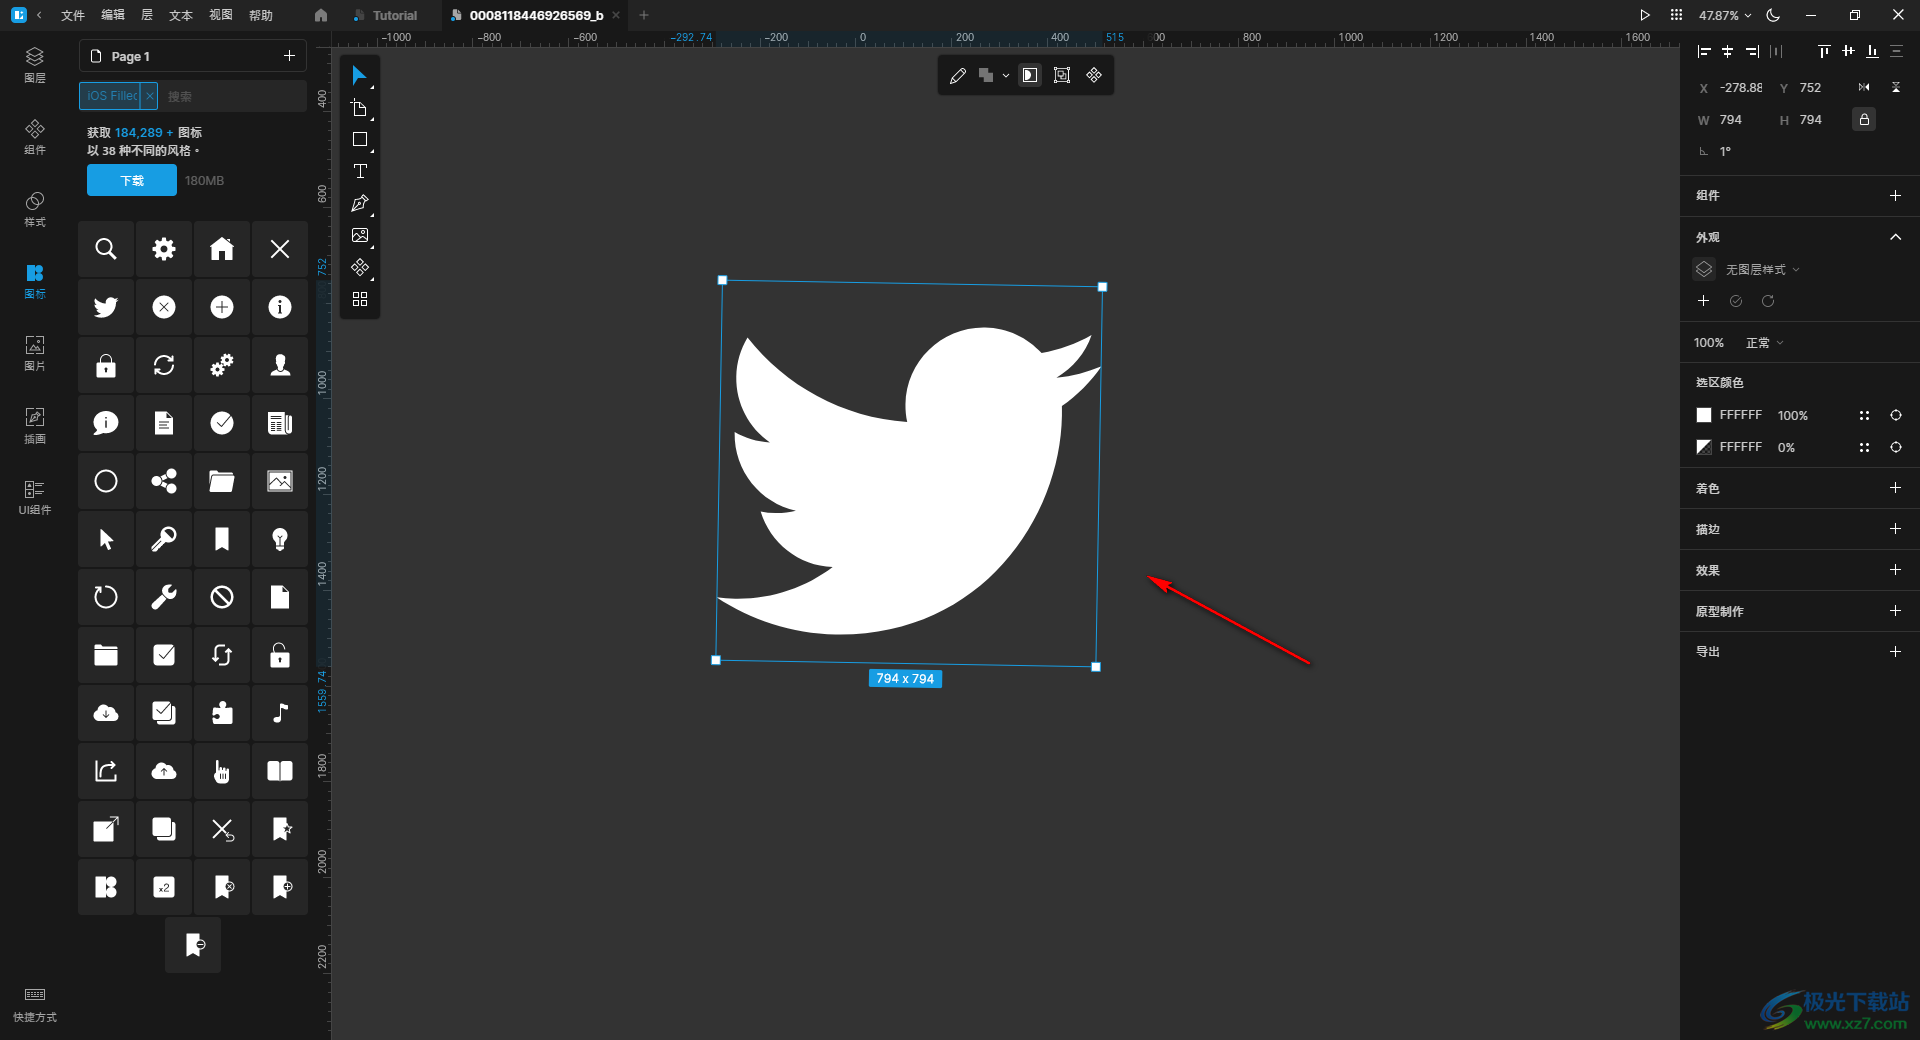Choose the Artboard tool

tap(360, 108)
